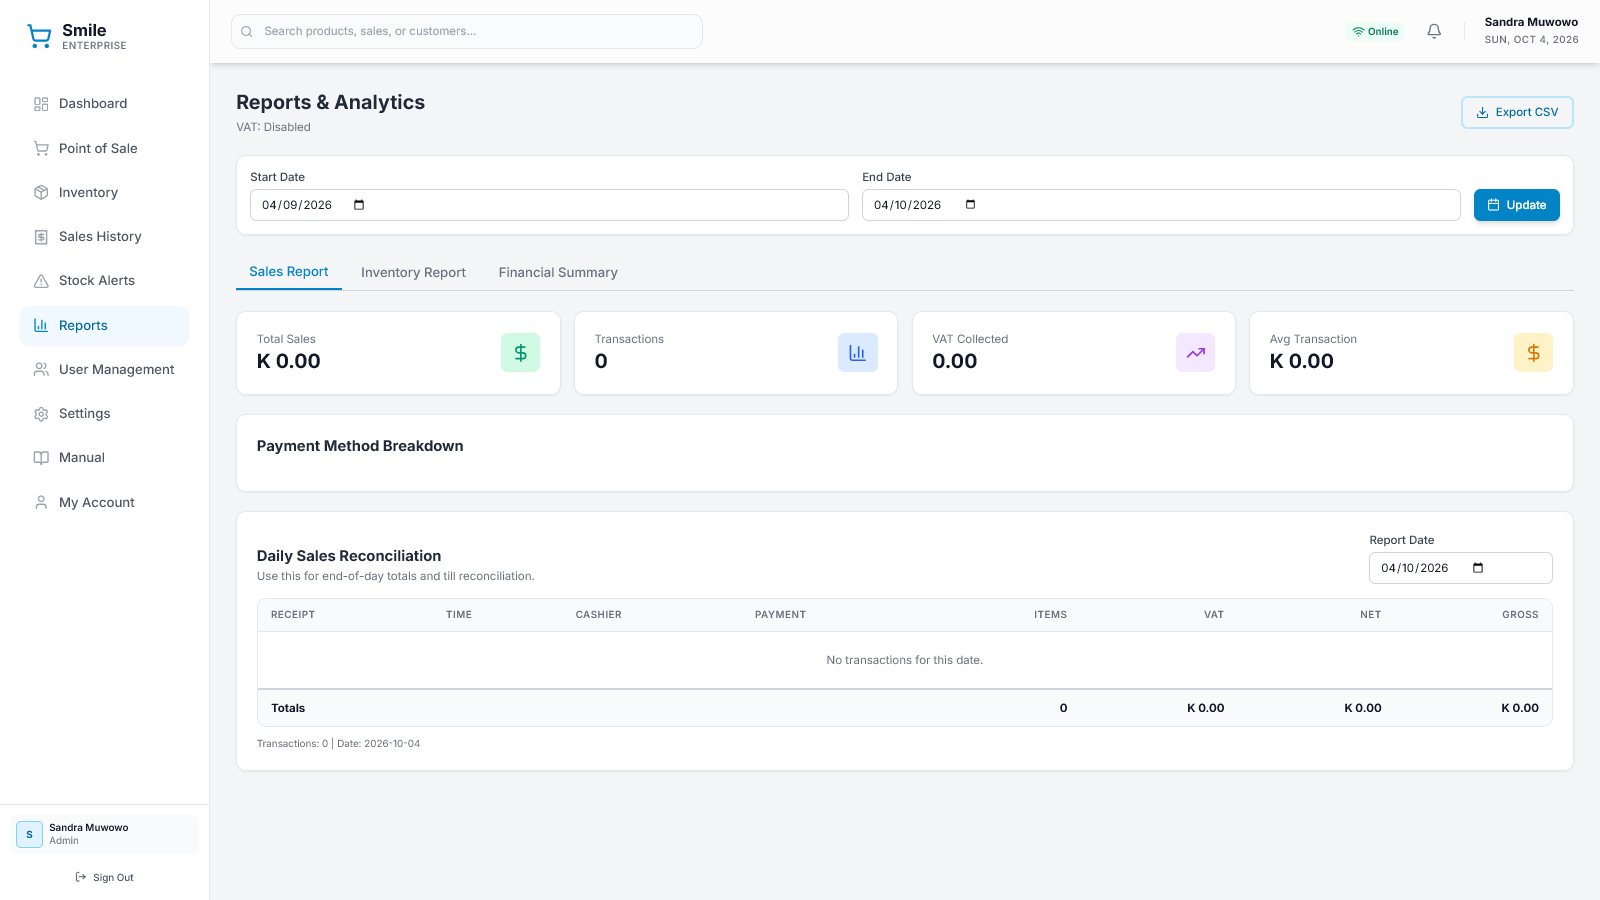Open Dashboard from the sidebar
Image resolution: width=1600 pixels, height=900 pixels.
point(104,104)
